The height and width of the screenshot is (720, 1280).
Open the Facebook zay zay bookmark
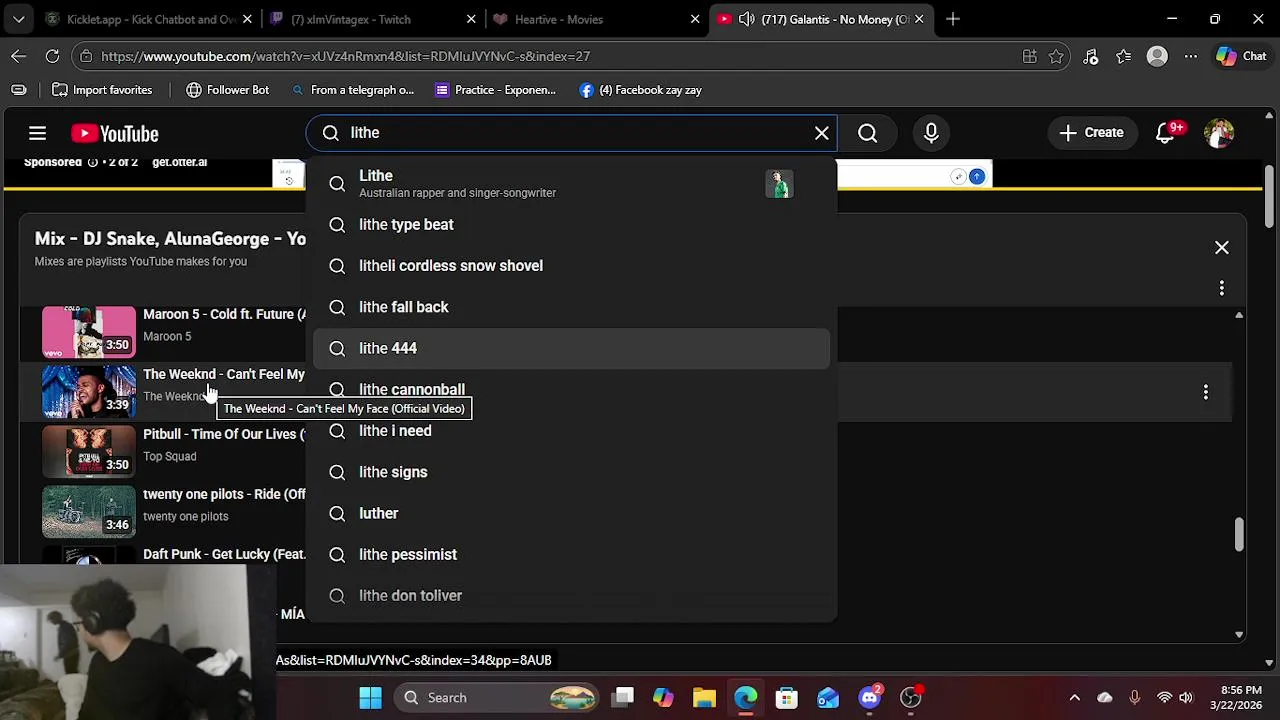(x=640, y=90)
